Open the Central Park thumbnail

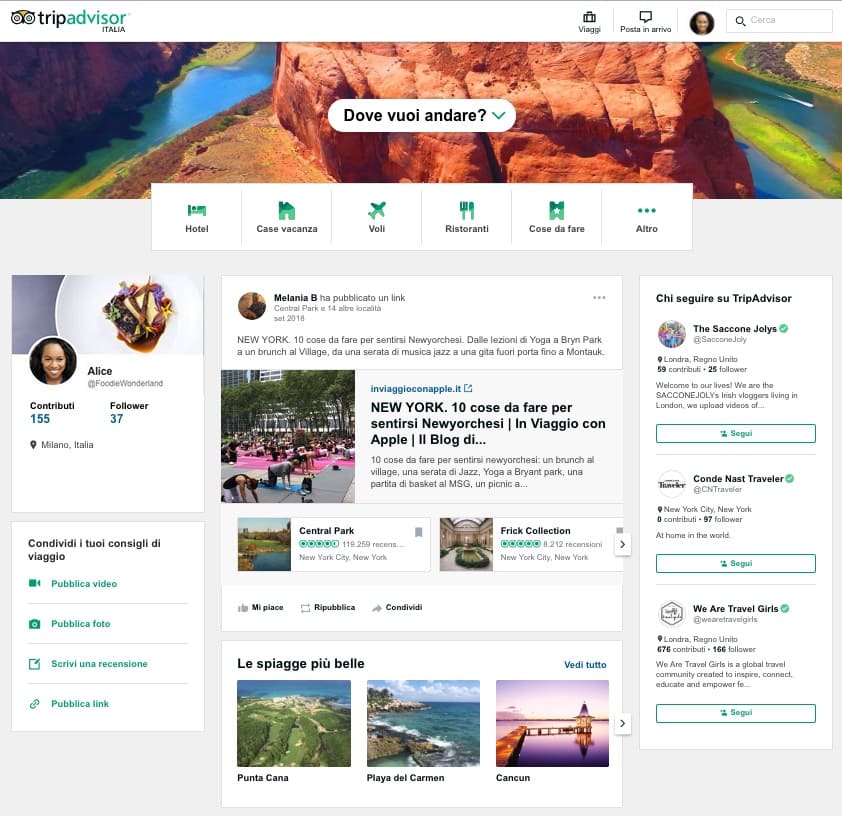coord(264,544)
